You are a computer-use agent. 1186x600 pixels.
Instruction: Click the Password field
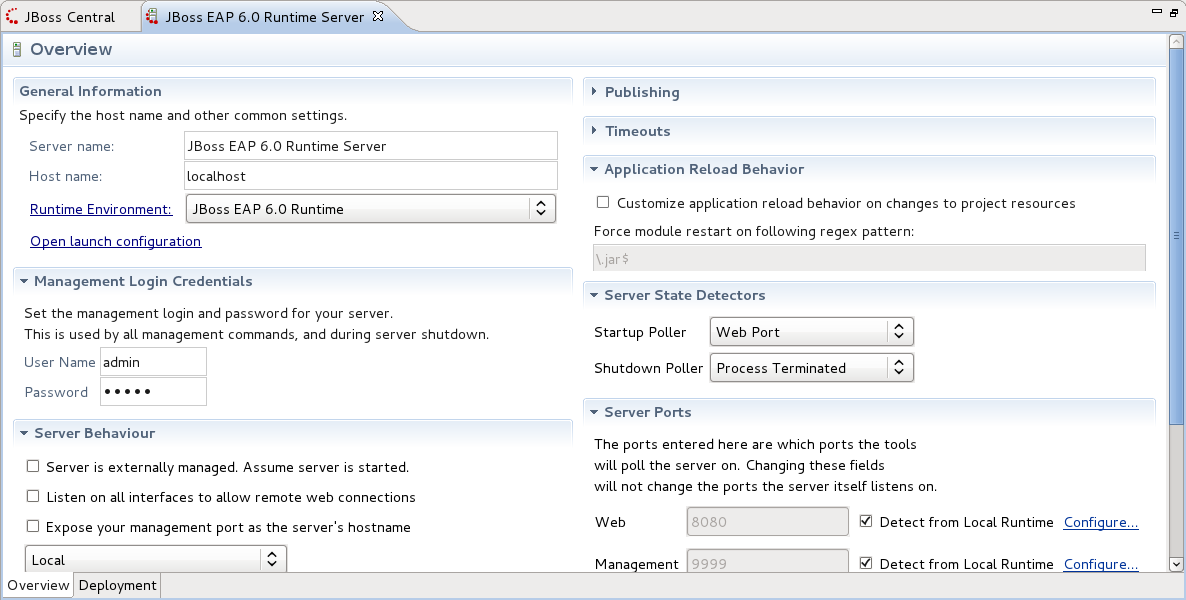[153, 391]
